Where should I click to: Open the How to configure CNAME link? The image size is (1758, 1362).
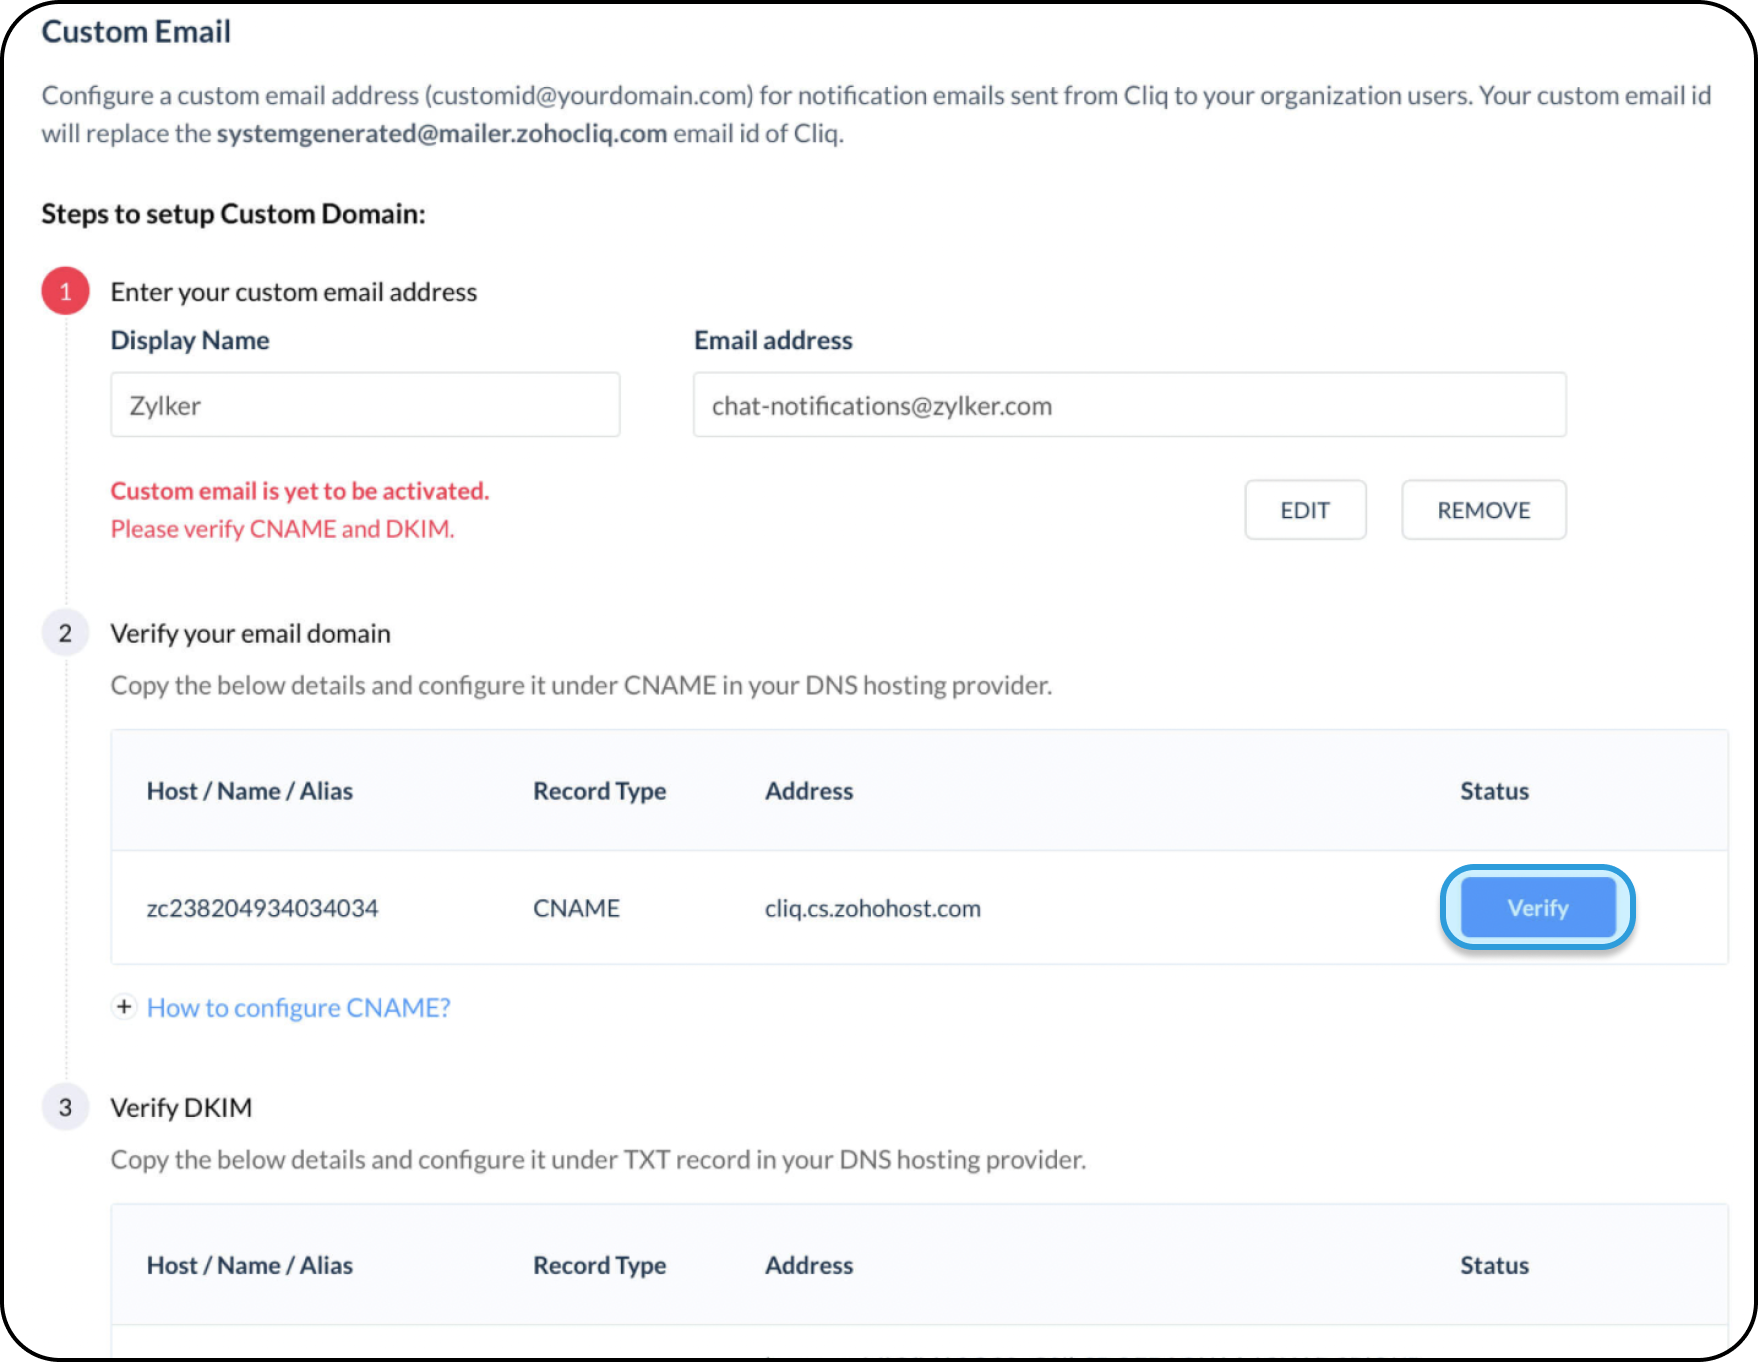click(298, 1008)
